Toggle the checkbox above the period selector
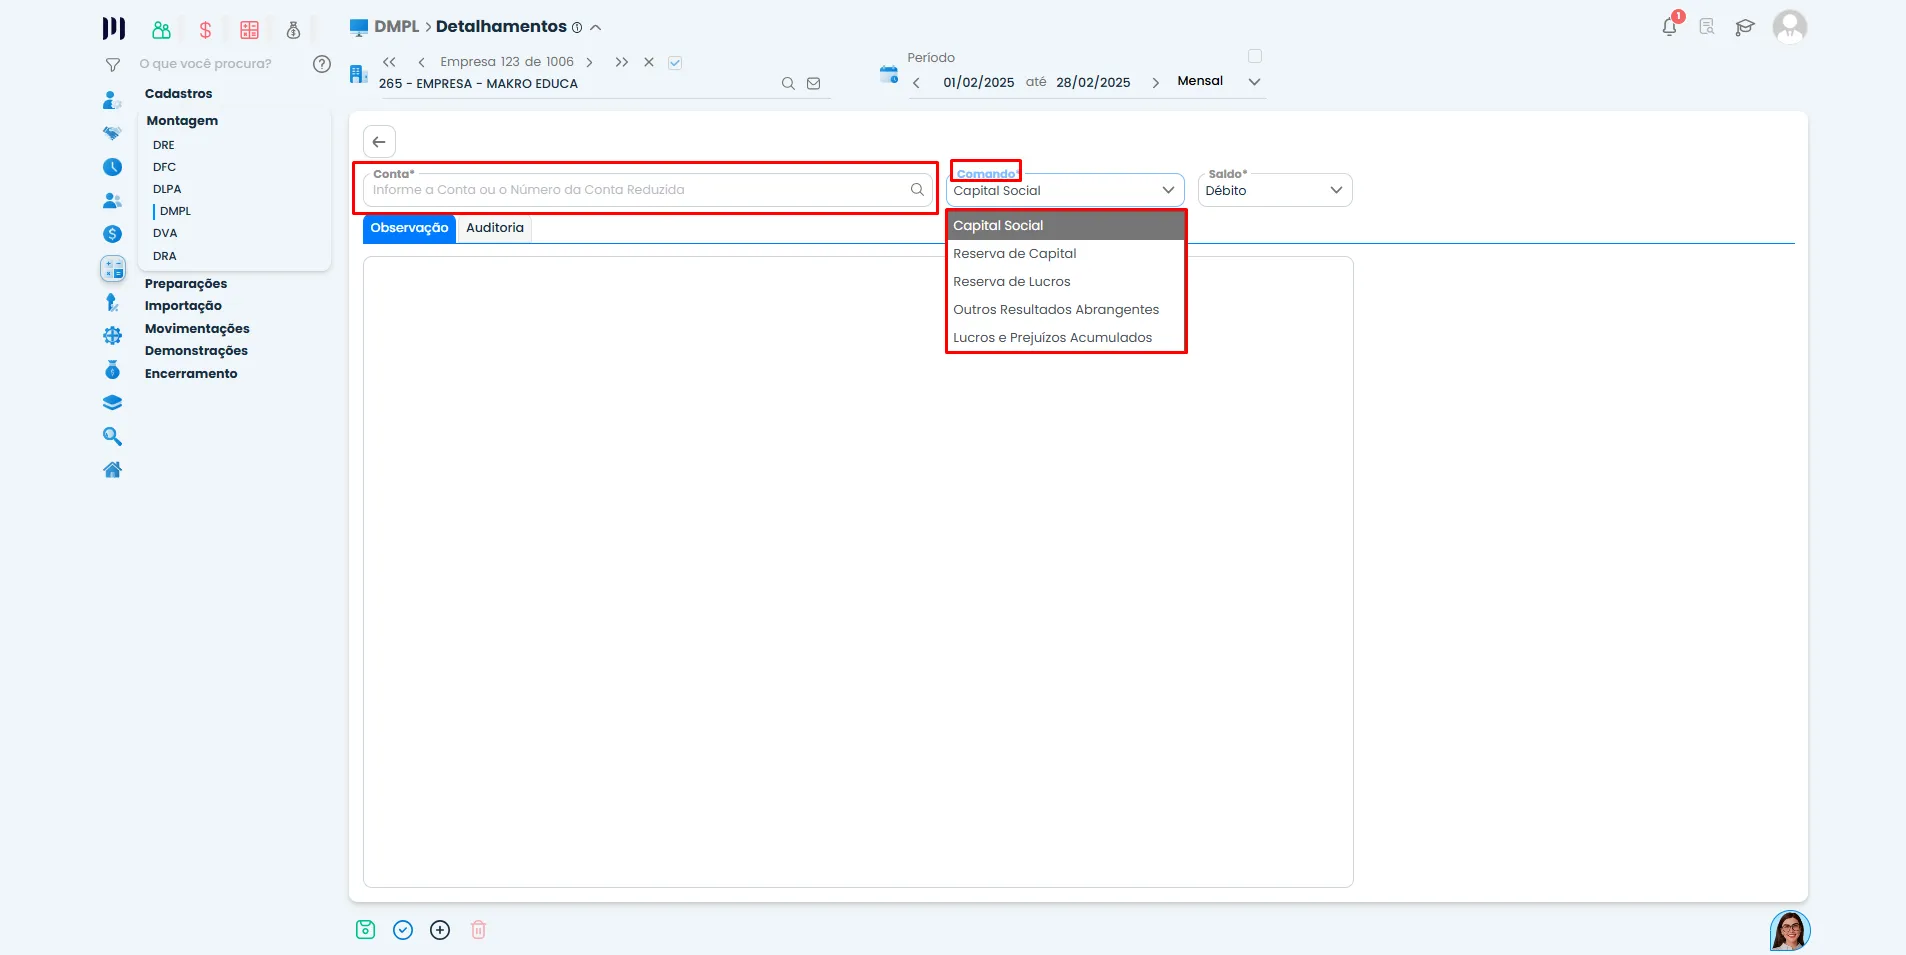 pyautogui.click(x=1255, y=56)
